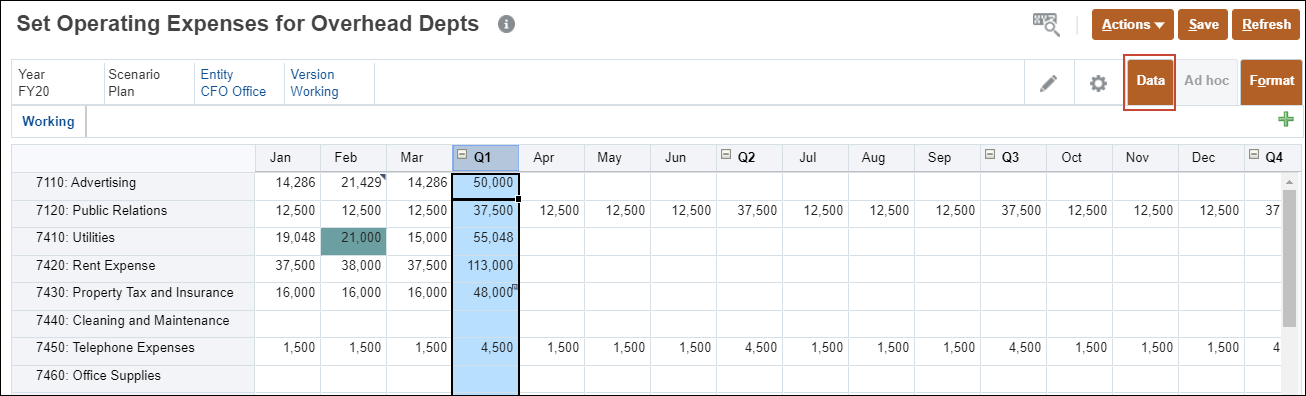Image resolution: width=1306 pixels, height=396 pixels.
Task: Refresh the form
Action: click(1267, 25)
